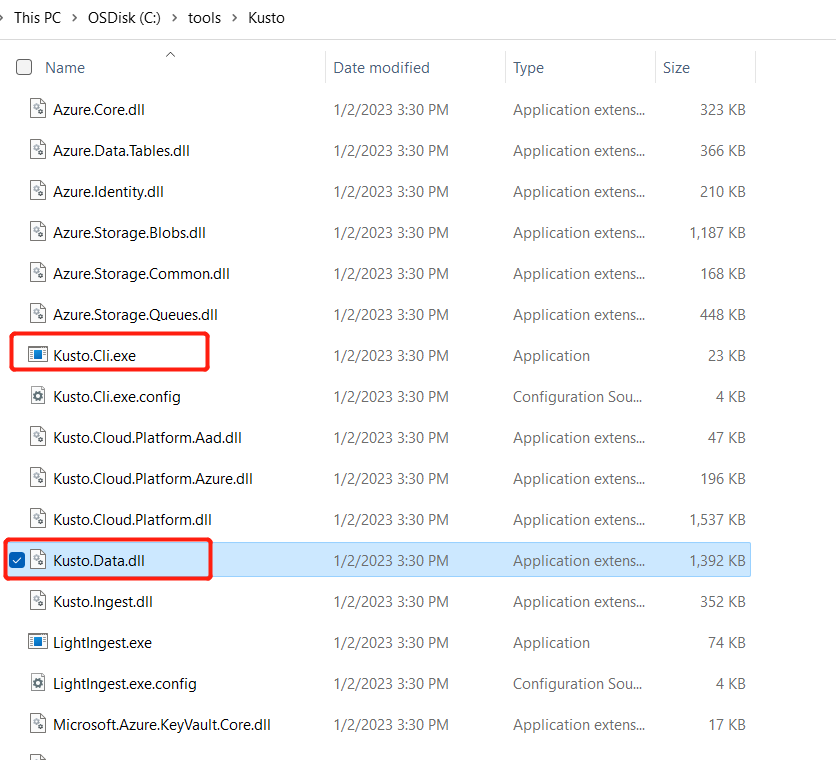Screen dimensions: 836x760
Task: Uncheck the Kusto.Data.dll checkbox
Action: [17, 560]
